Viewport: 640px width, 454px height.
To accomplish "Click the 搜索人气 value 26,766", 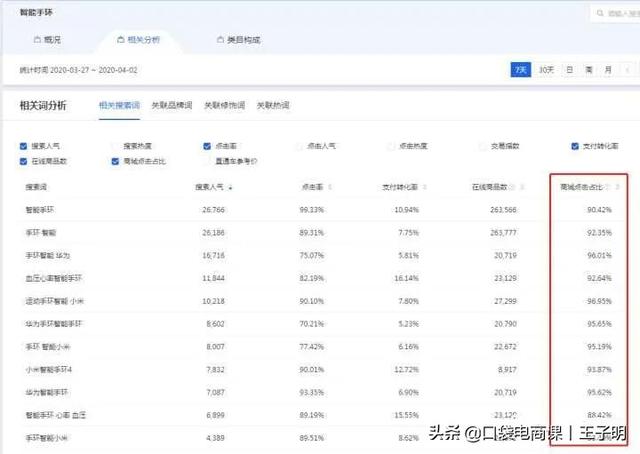I will point(213,210).
